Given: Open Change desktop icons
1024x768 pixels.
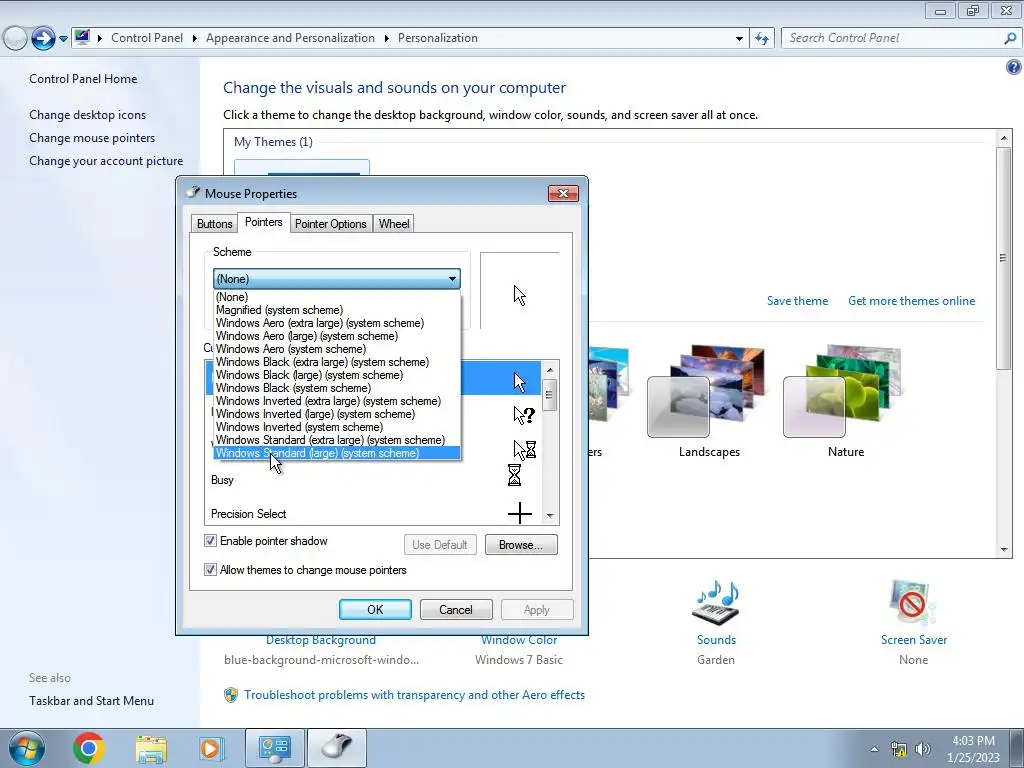Looking at the screenshot, I should (x=88, y=115).
